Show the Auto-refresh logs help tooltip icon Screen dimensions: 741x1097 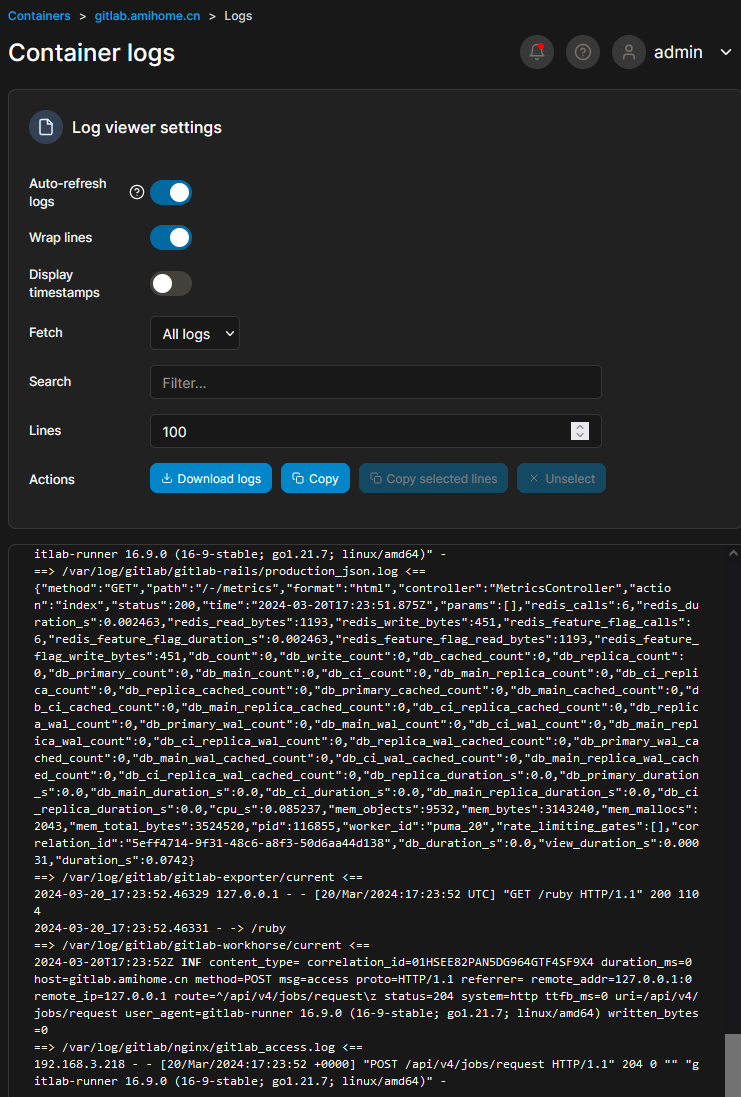coord(137,192)
